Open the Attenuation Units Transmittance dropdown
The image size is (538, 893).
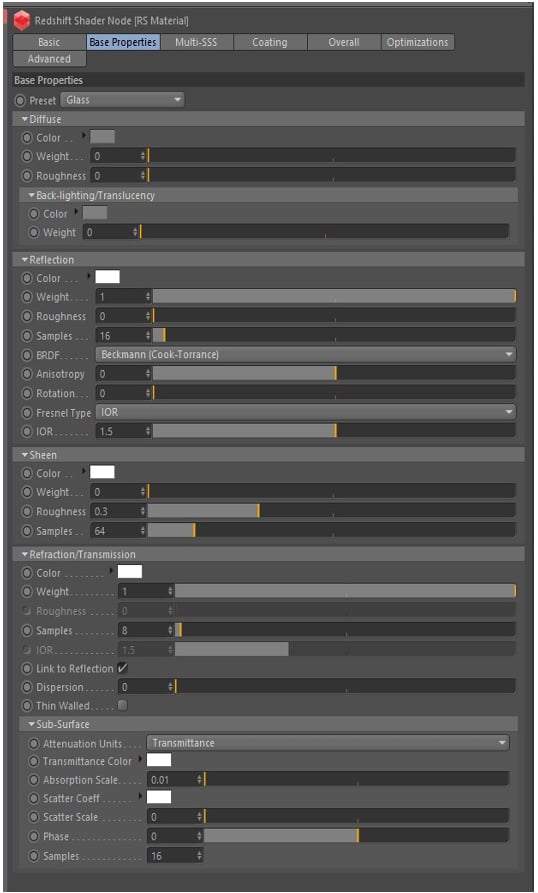(328, 743)
